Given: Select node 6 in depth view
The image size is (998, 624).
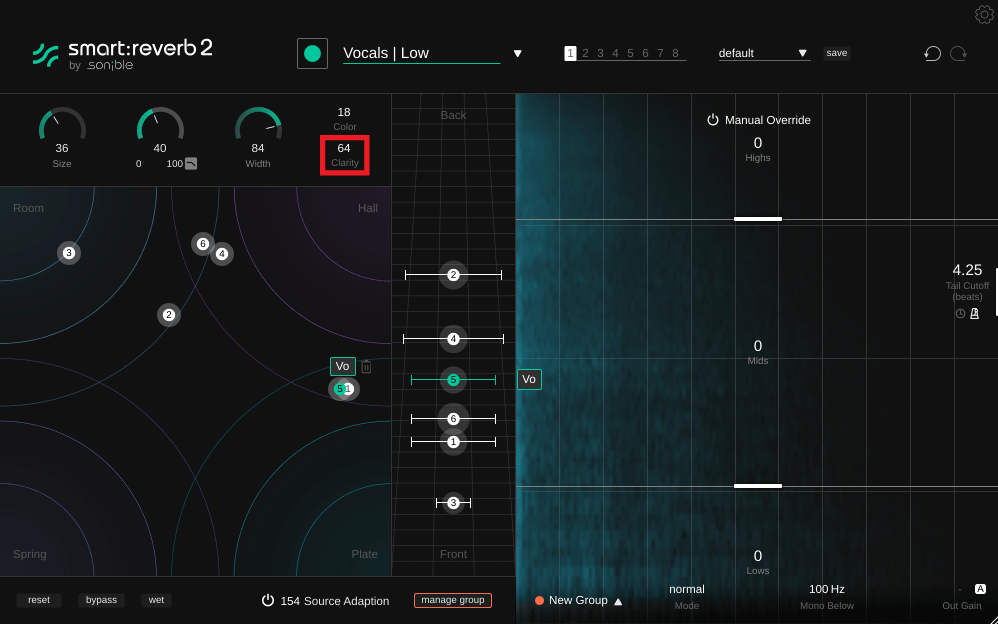Looking at the screenshot, I should point(453,419).
